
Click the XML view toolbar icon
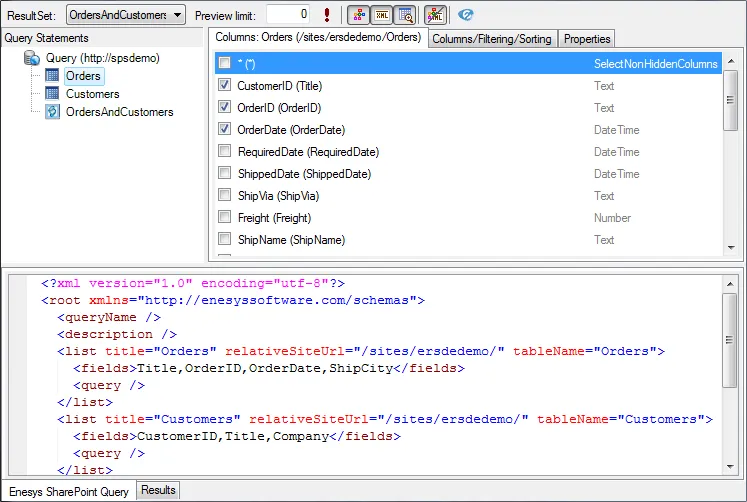coord(381,14)
